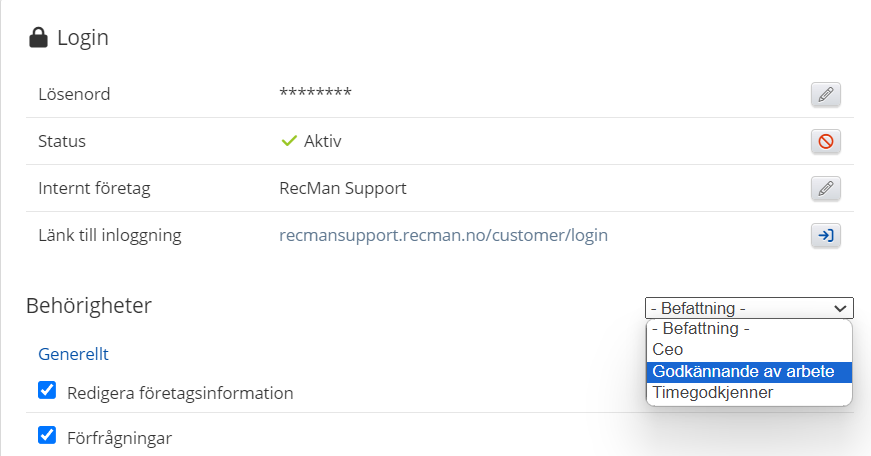This screenshot has width=871, height=456.
Task: Click the Länk till inloggning label
Action: pos(109,235)
